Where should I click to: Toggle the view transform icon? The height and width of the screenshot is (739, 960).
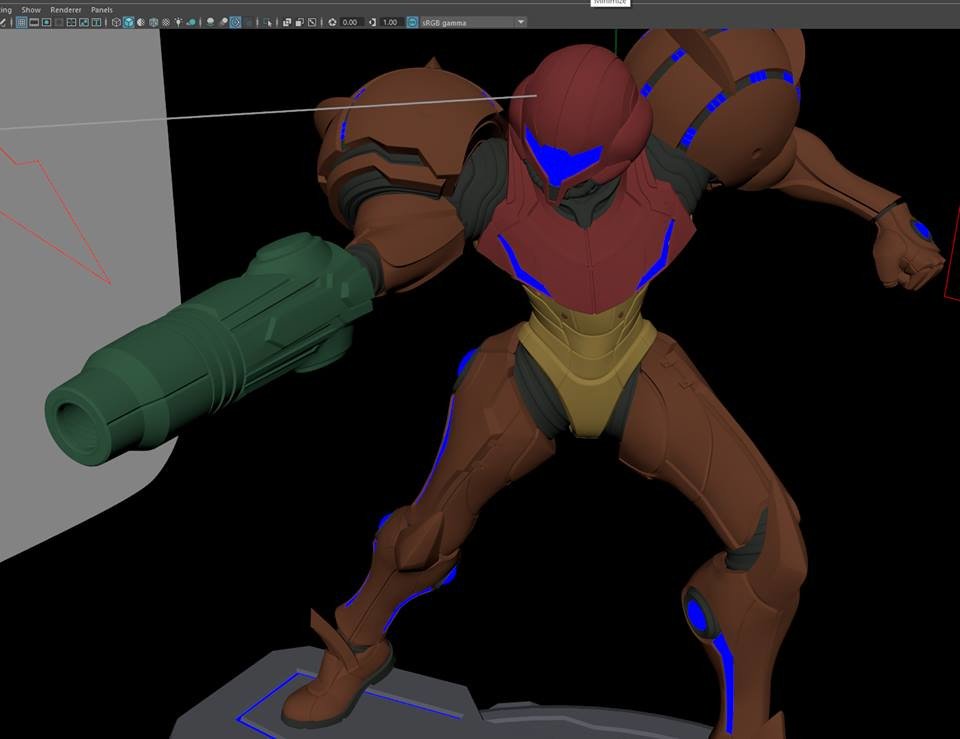pos(413,22)
